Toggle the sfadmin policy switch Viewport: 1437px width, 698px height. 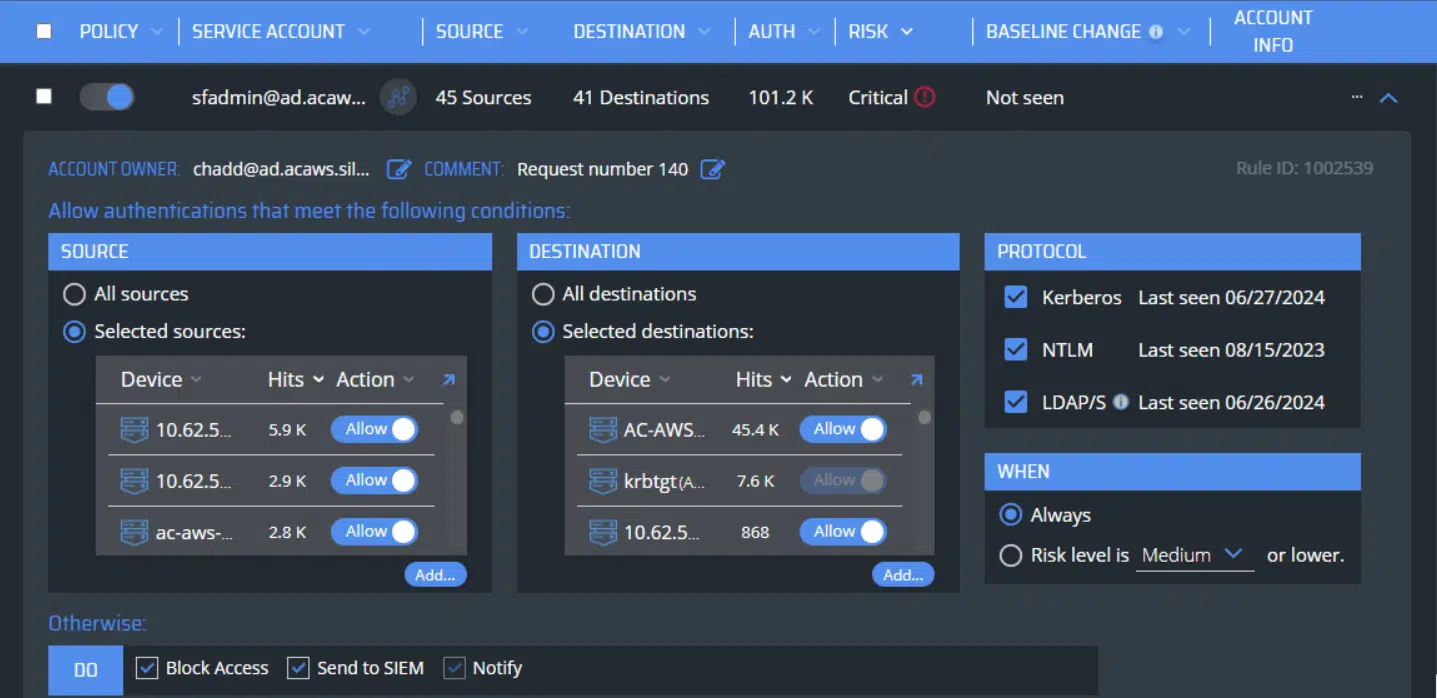click(107, 97)
